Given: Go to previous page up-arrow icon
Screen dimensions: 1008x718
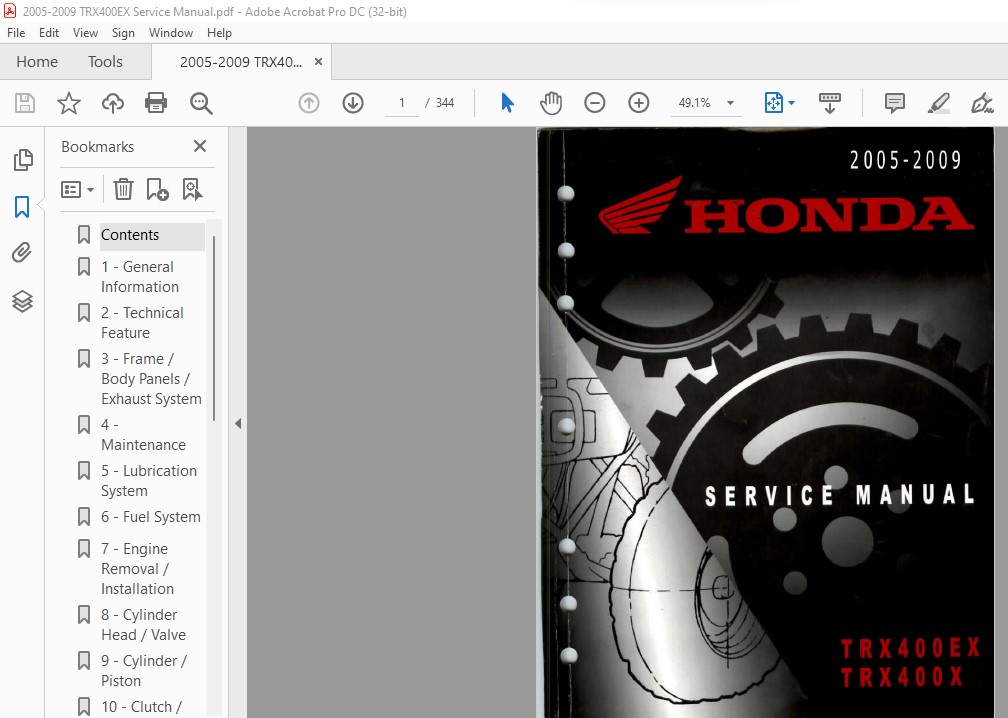Looking at the screenshot, I should click(x=309, y=103).
